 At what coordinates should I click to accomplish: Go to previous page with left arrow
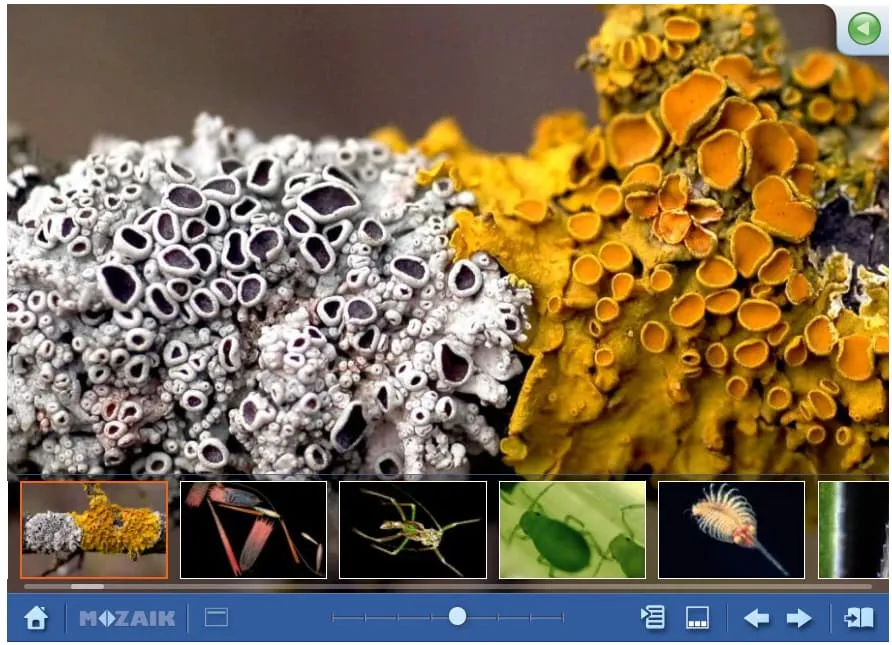coord(756,618)
